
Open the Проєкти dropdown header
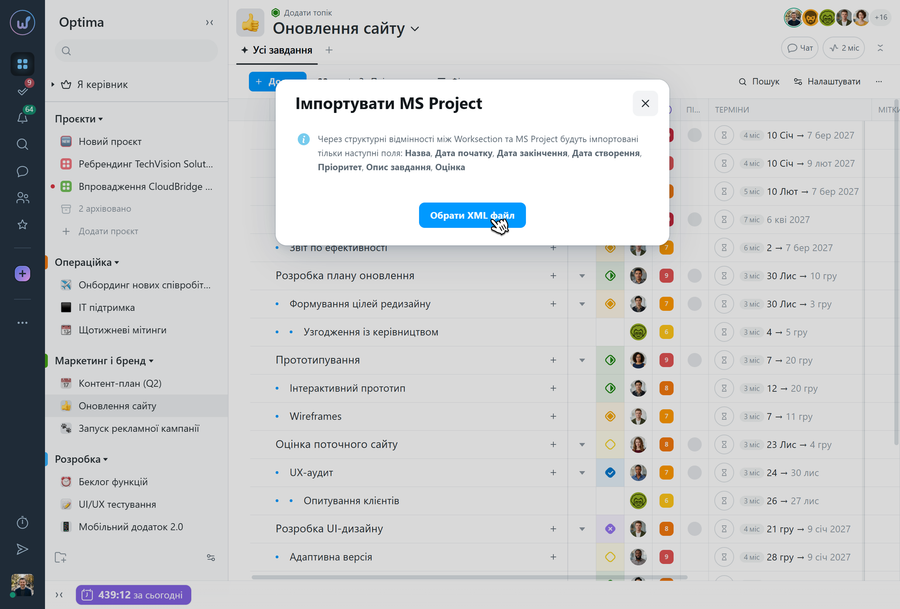79,119
